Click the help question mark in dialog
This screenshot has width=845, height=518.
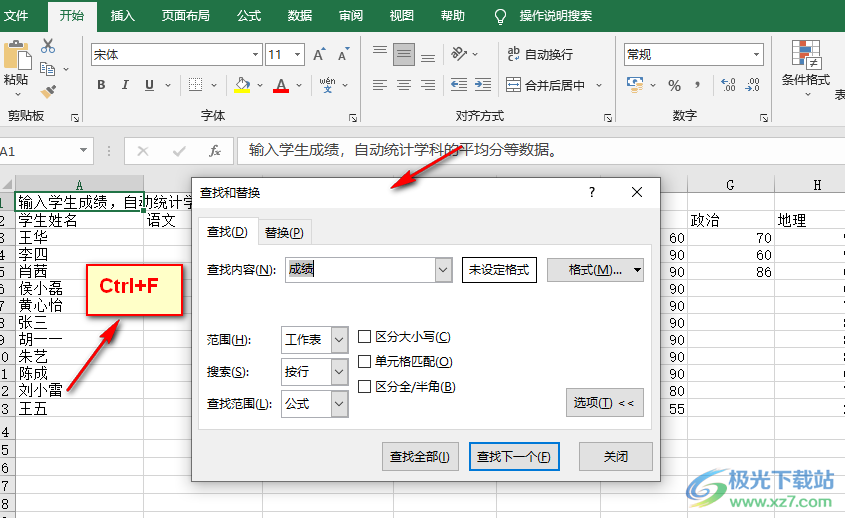[x=592, y=192]
